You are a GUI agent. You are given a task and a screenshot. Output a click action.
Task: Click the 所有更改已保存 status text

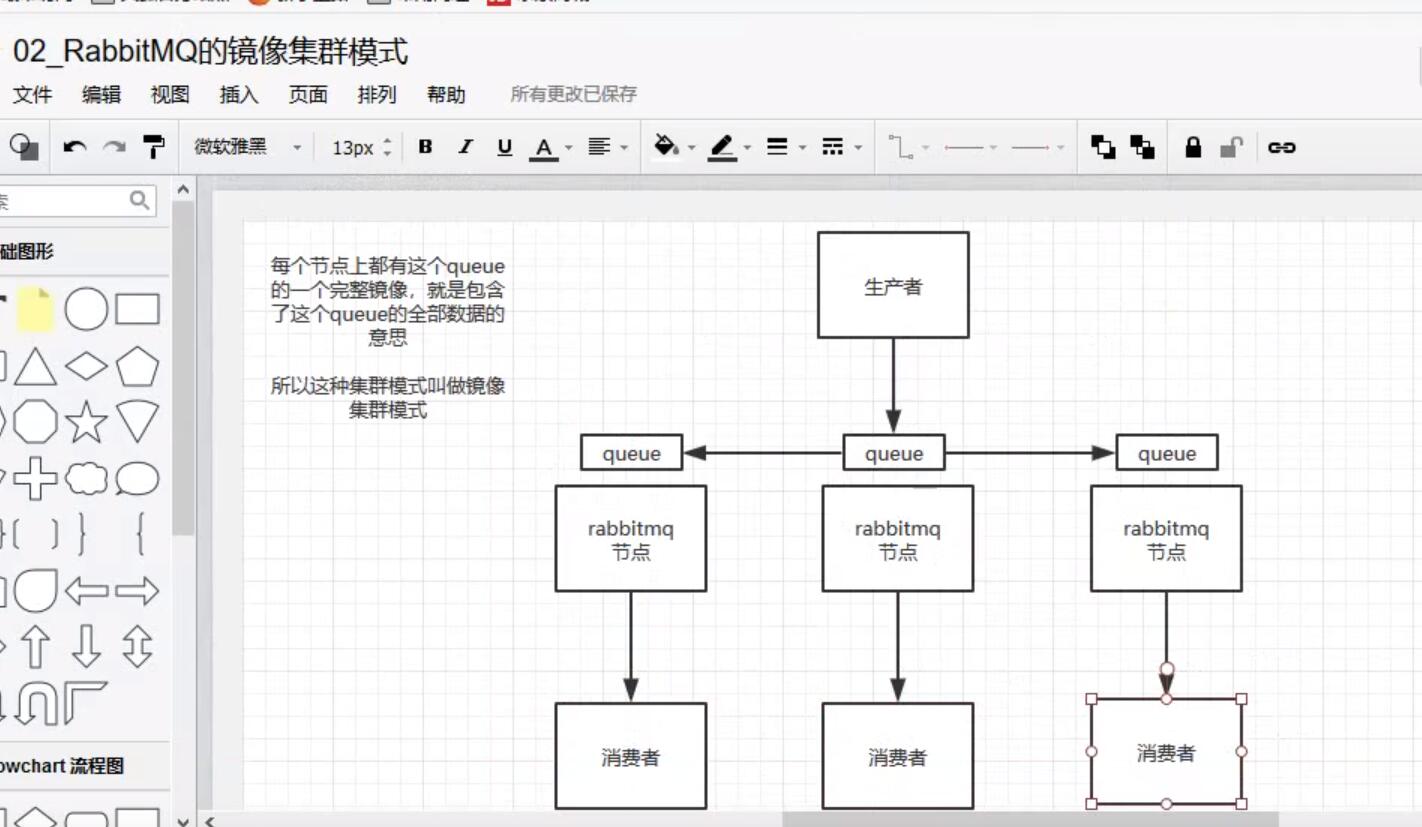pyautogui.click(x=573, y=94)
